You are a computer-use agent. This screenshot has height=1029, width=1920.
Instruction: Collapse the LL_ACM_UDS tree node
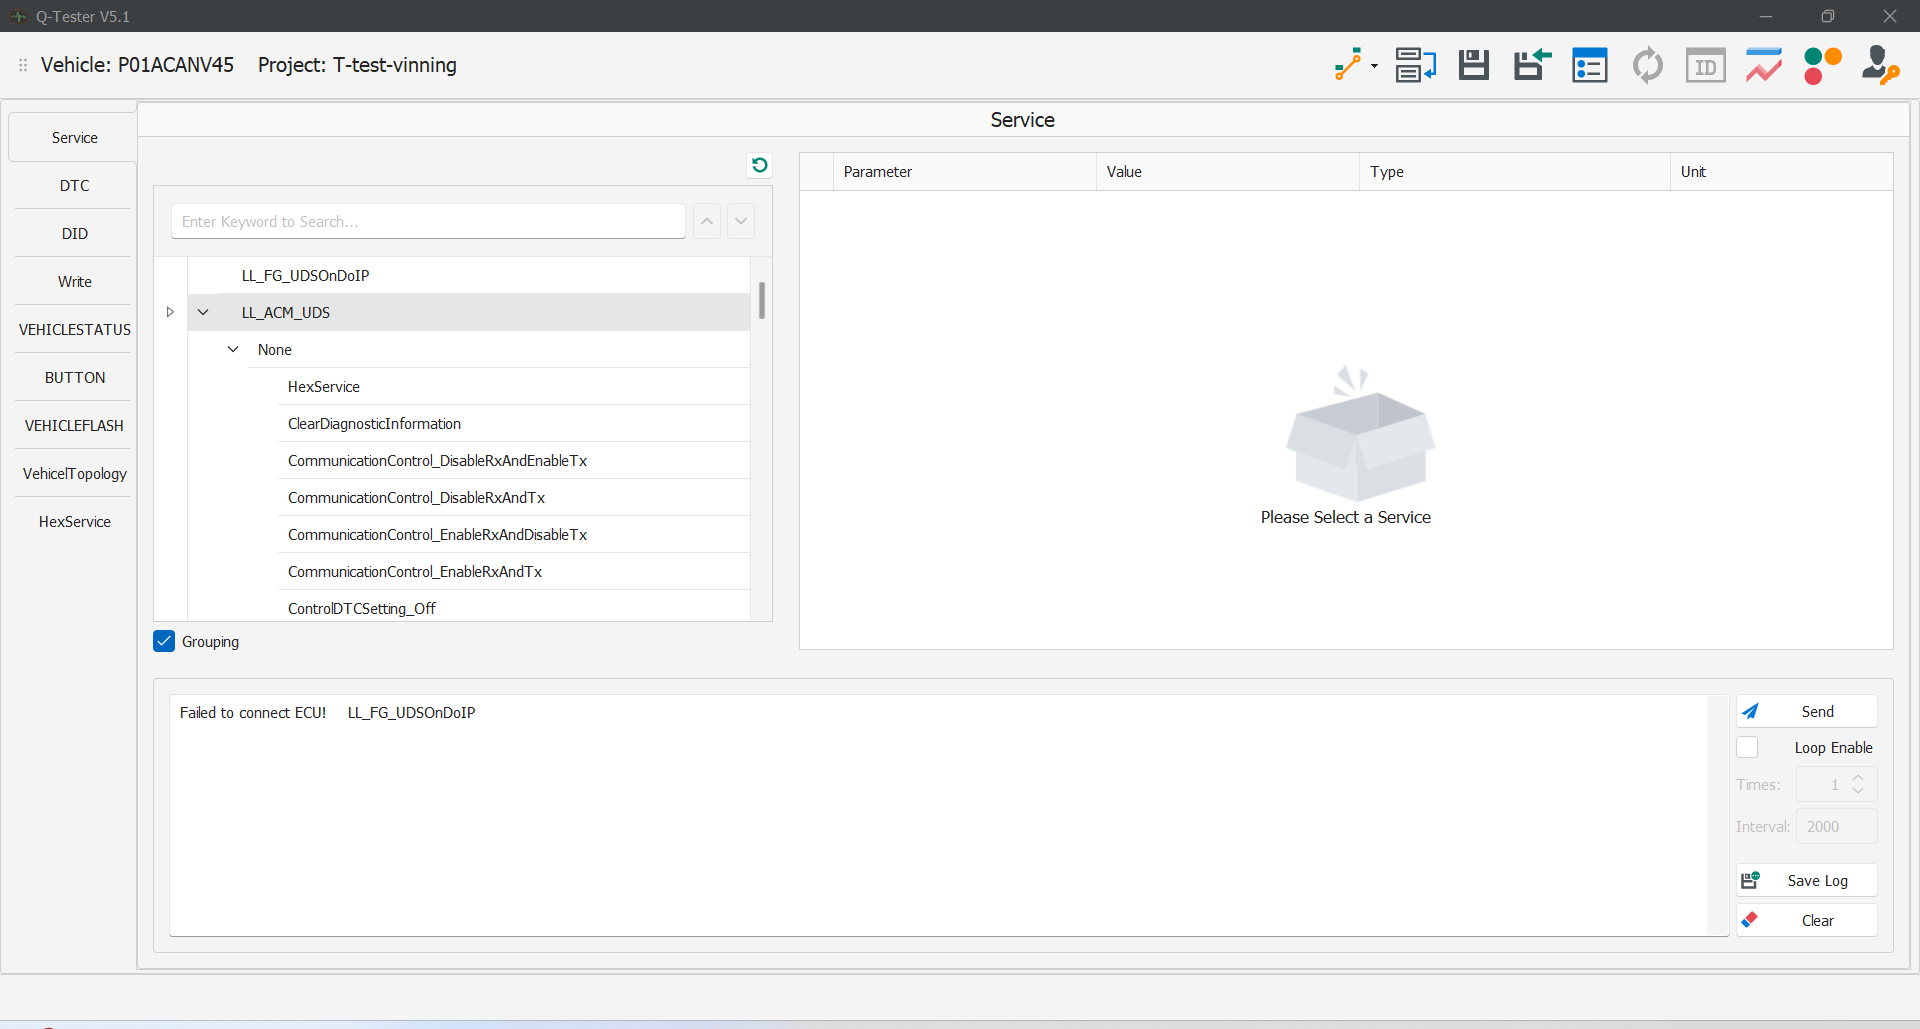[203, 313]
